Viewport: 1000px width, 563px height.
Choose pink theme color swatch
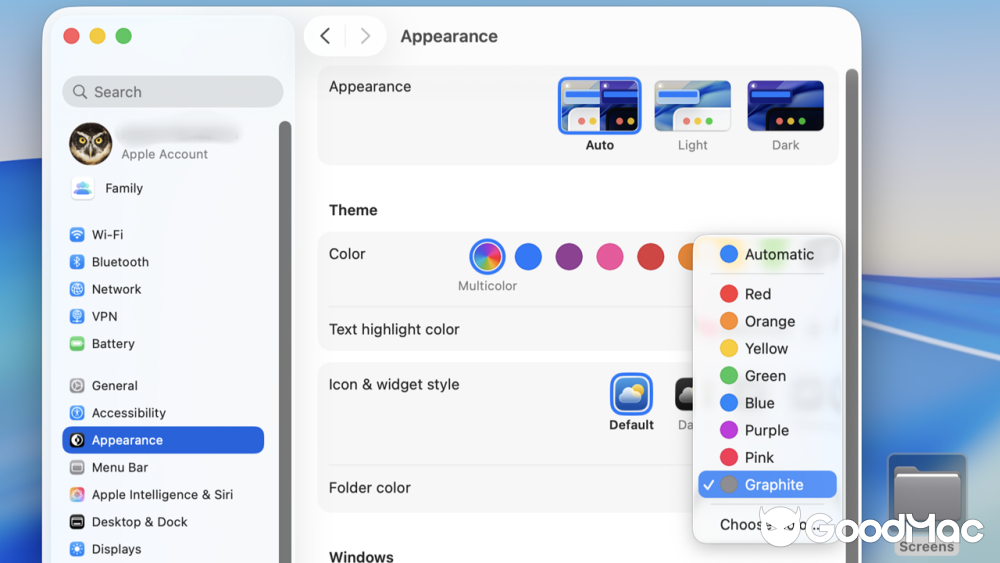click(610, 256)
